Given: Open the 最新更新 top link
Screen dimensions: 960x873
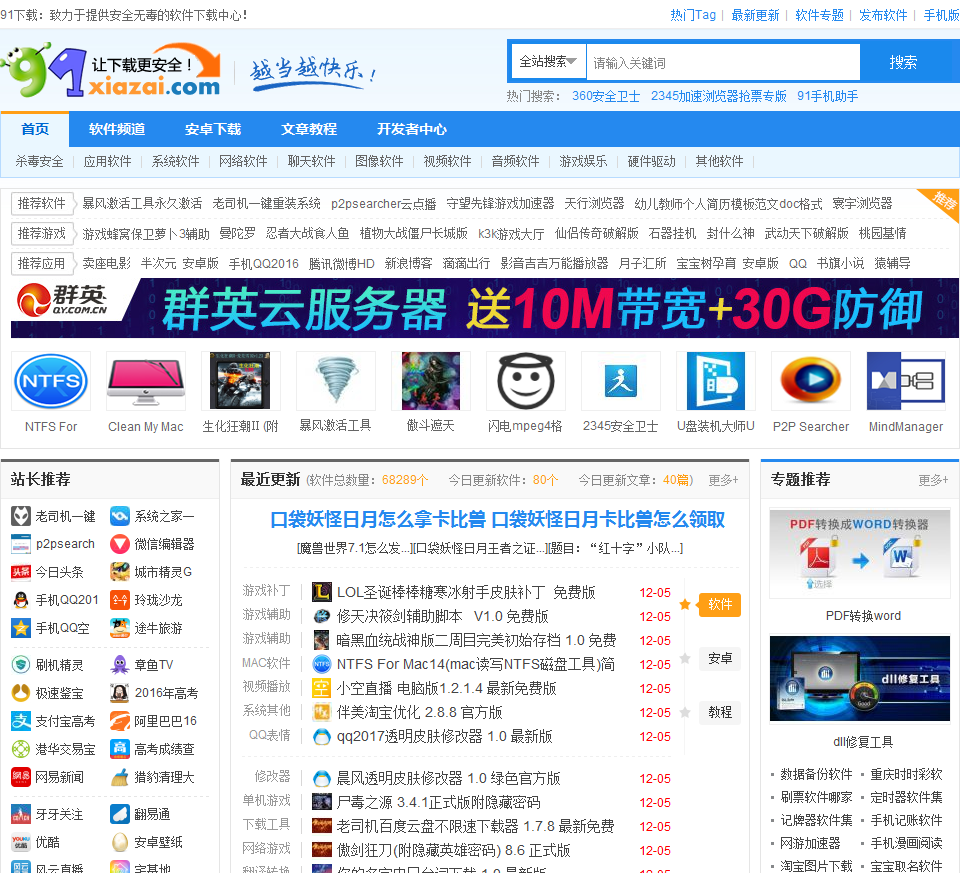Looking at the screenshot, I should 756,15.
